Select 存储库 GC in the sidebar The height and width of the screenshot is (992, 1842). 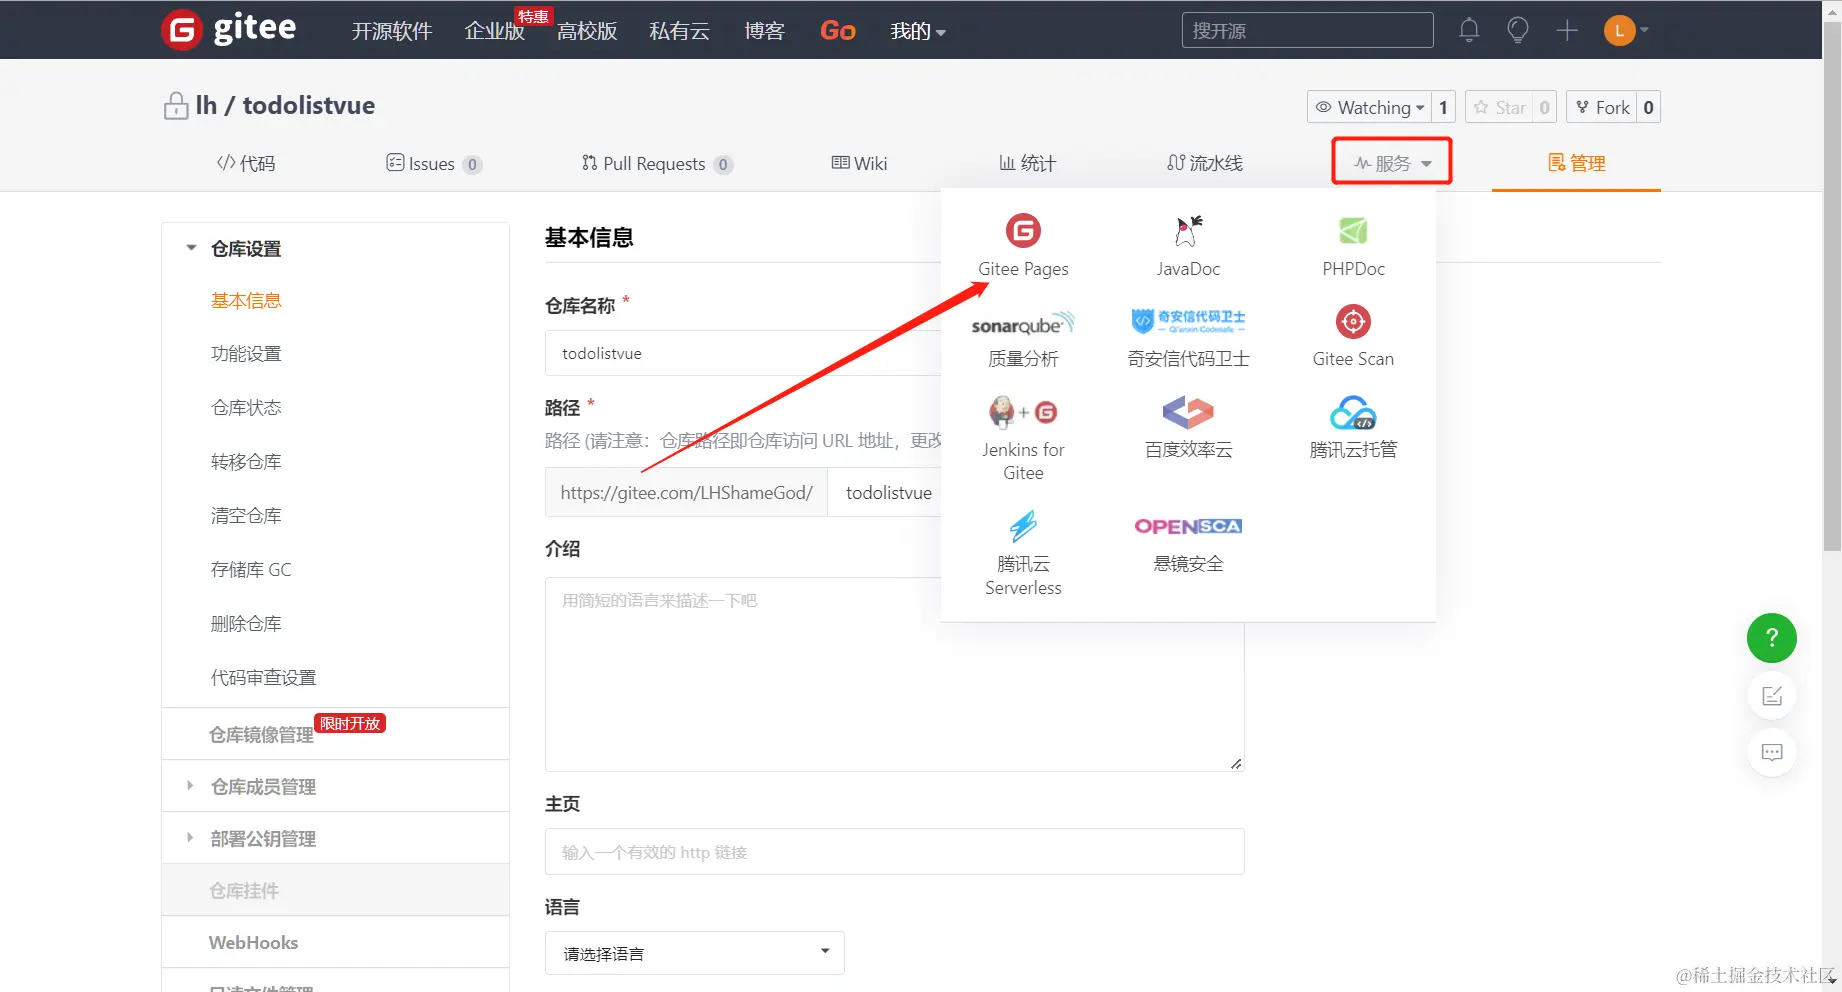pos(251,570)
